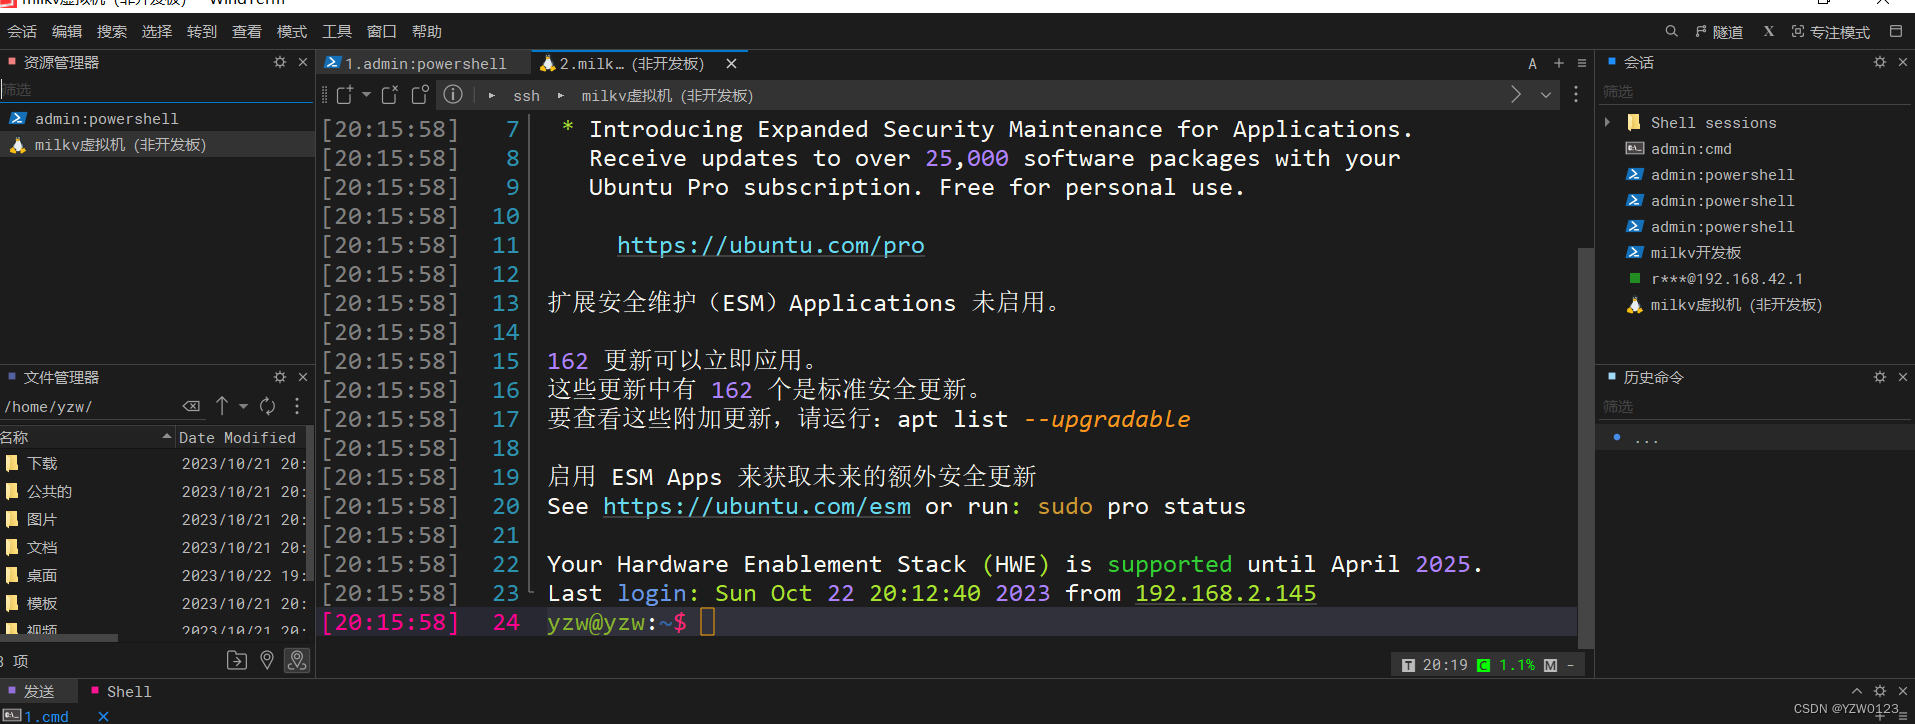
Task: Open the terminal toolbar kebab menu
Action: [1576, 95]
